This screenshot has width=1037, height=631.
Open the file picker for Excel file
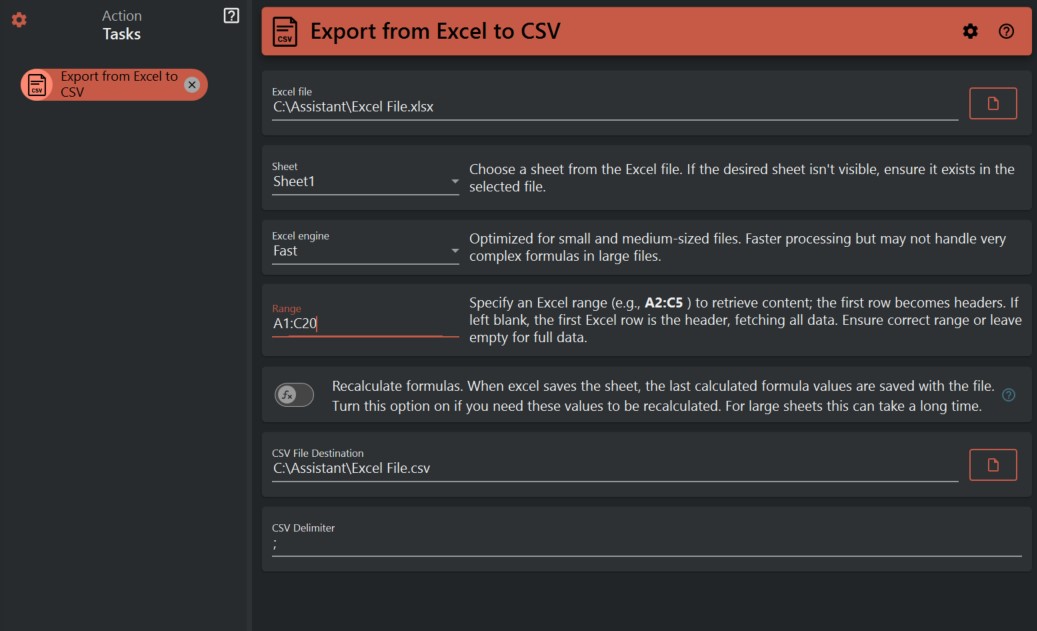pyautogui.click(x=992, y=102)
